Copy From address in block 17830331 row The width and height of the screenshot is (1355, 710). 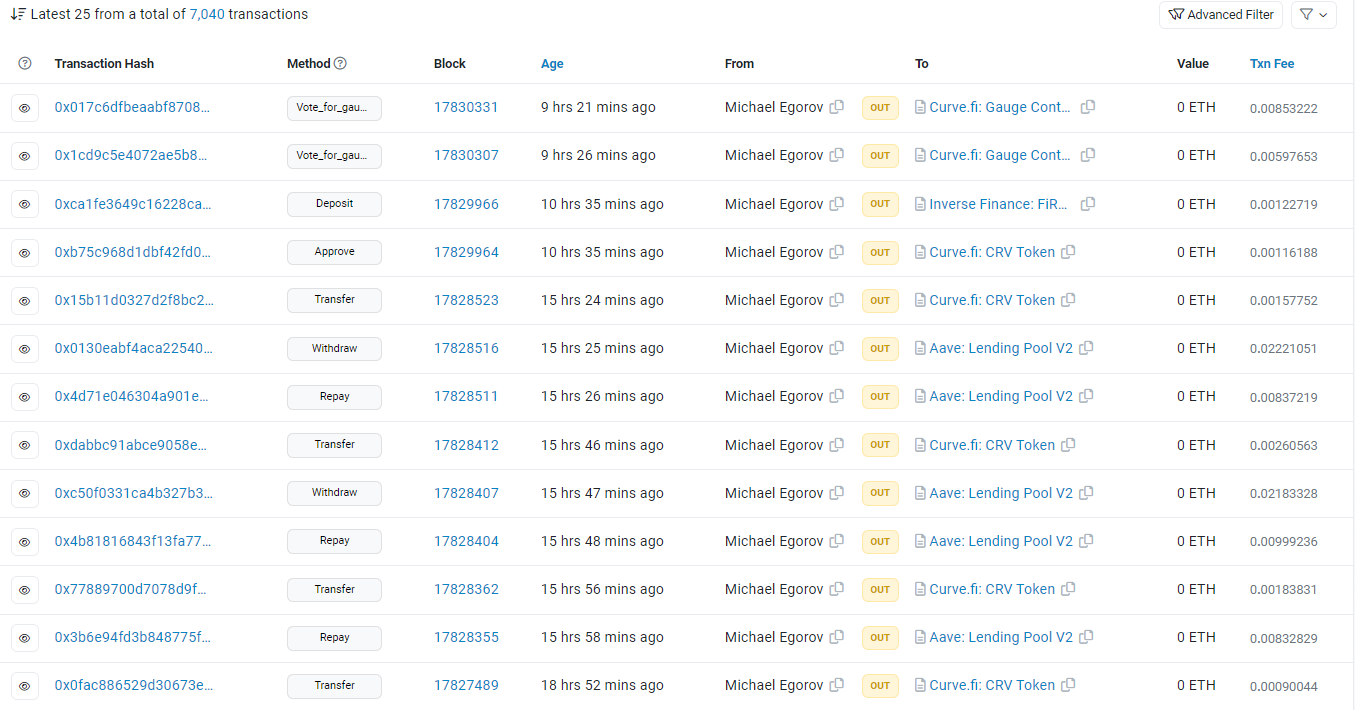point(837,107)
